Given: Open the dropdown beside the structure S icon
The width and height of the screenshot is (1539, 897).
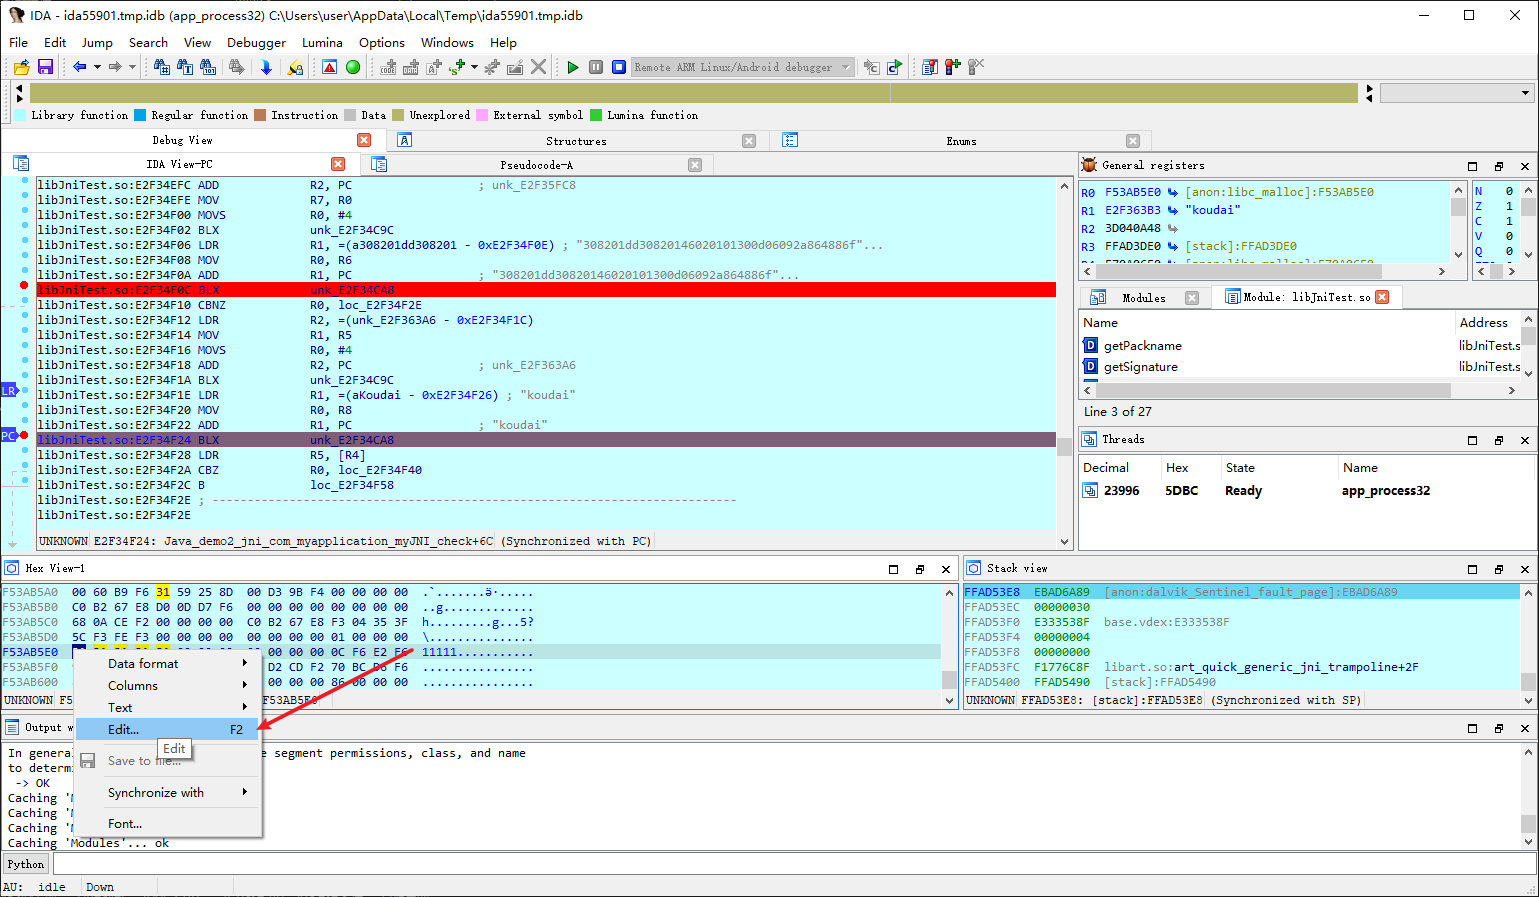Looking at the screenshot, I should tap(474, 67).
